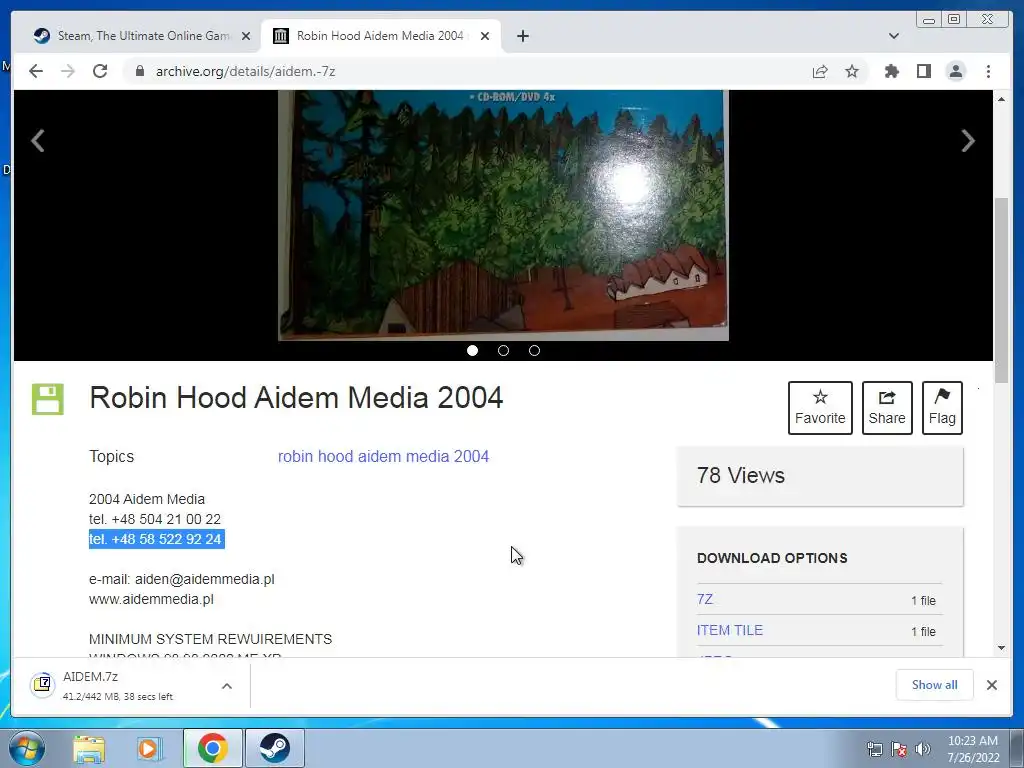Close the Steam tab

(x=246, y=36)
